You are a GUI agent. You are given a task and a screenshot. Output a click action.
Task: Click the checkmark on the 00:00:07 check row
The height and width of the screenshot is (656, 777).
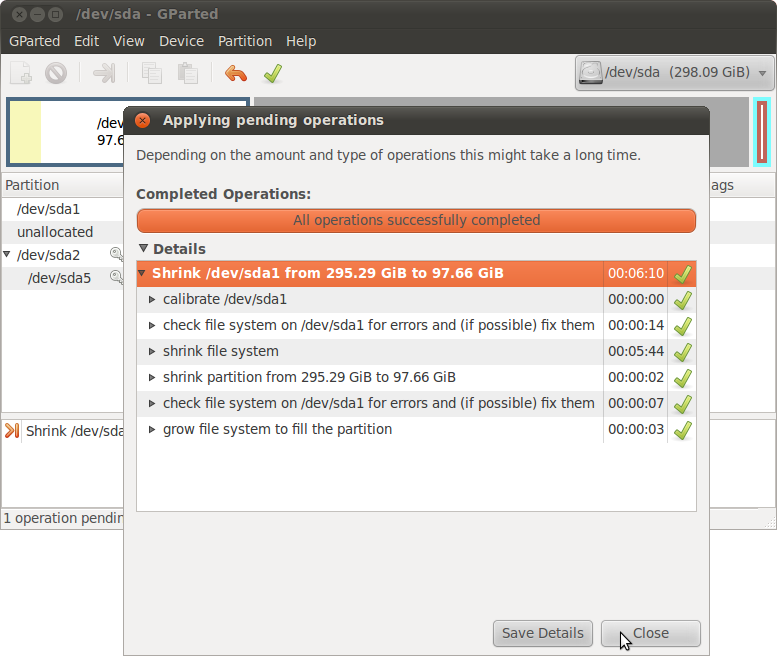(x=682, y=404)
